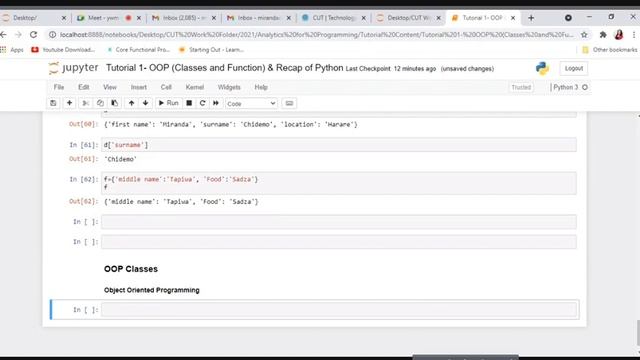Move selected cell up arrow
Screen dimensions: 640x360
(131, 103)
